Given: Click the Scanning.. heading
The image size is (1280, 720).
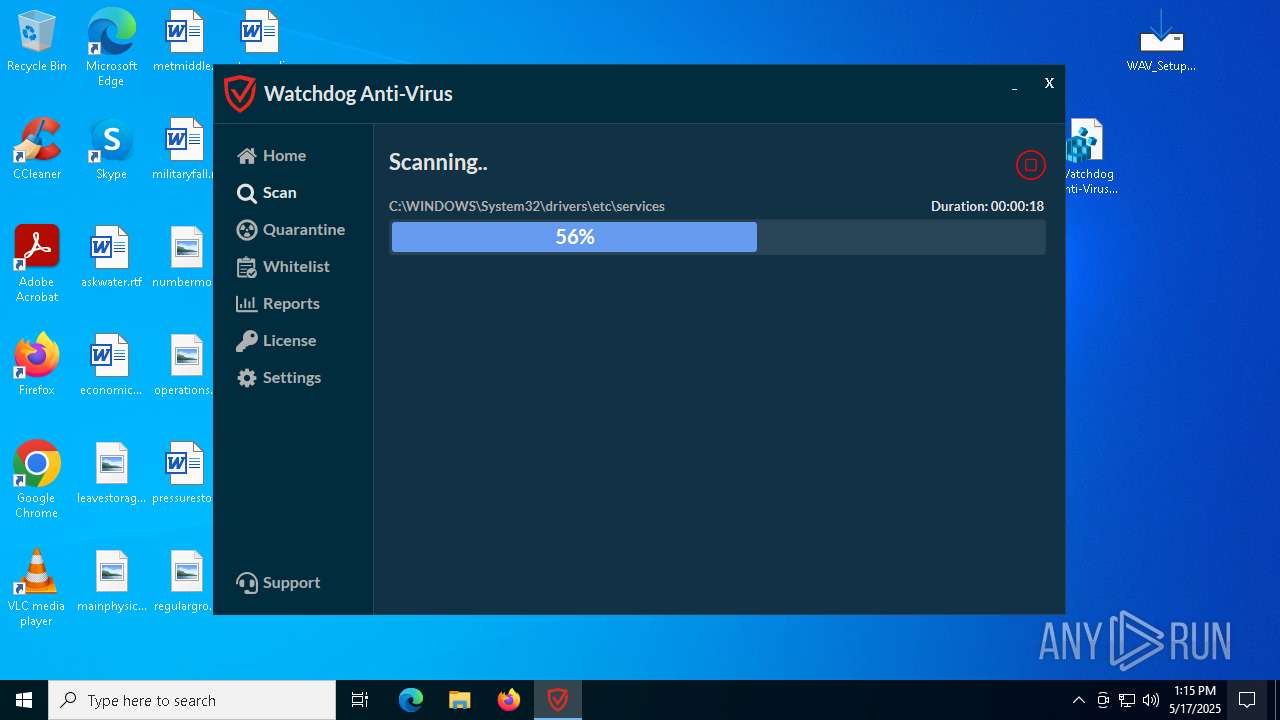Looking at the screenshot, I should point(438,162).
